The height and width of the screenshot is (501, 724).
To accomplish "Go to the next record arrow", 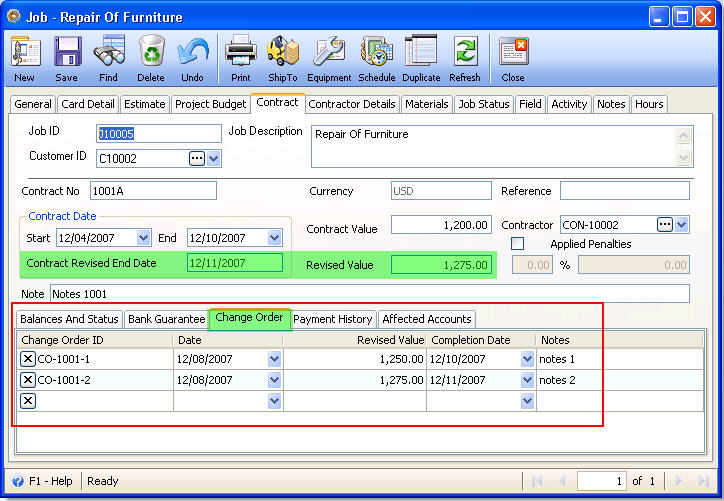I will coord(679,481).
